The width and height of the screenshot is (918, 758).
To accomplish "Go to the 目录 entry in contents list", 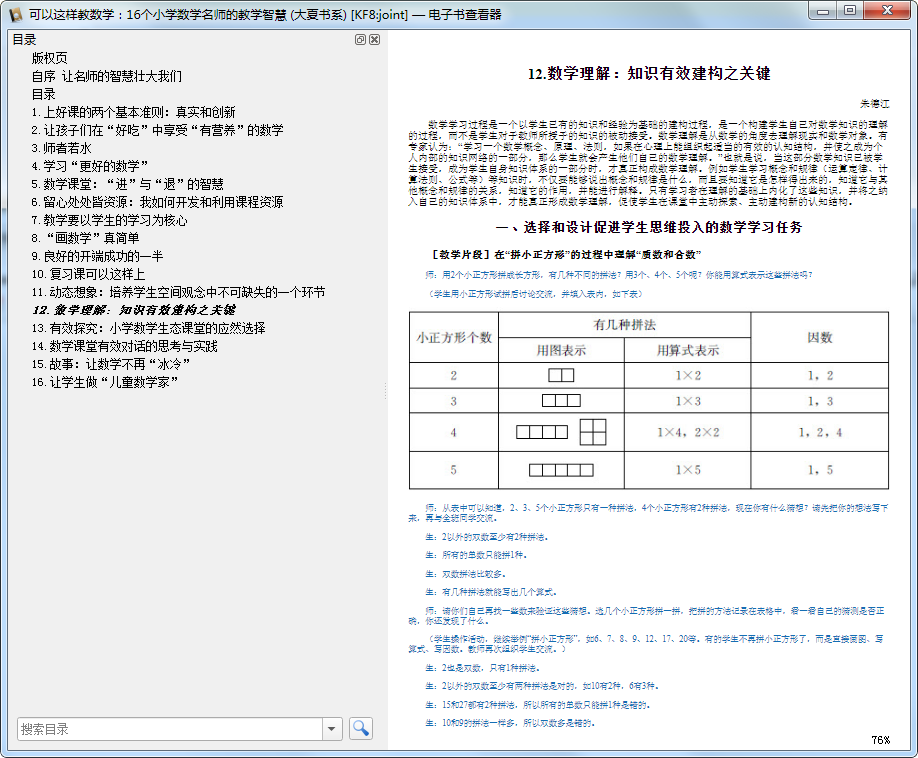I will pos(43,94).
